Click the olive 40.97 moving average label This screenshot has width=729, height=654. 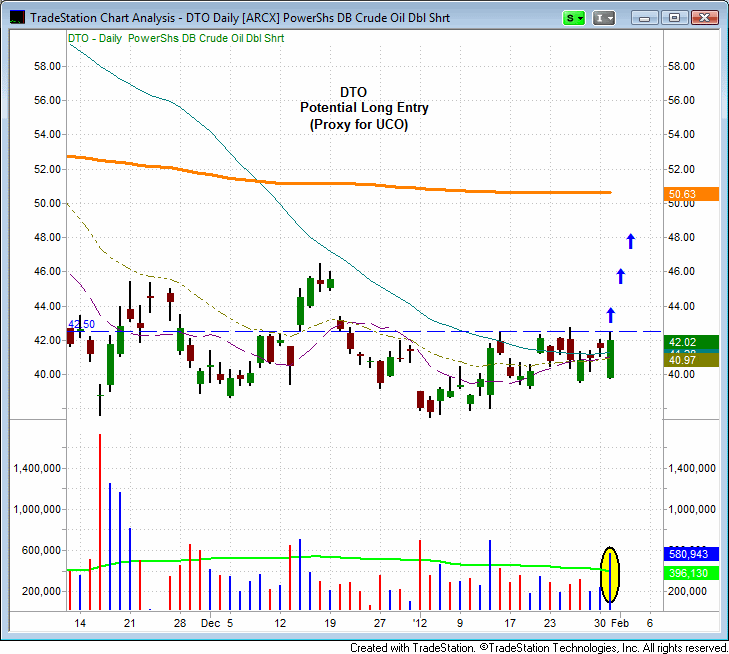(691, 360)
